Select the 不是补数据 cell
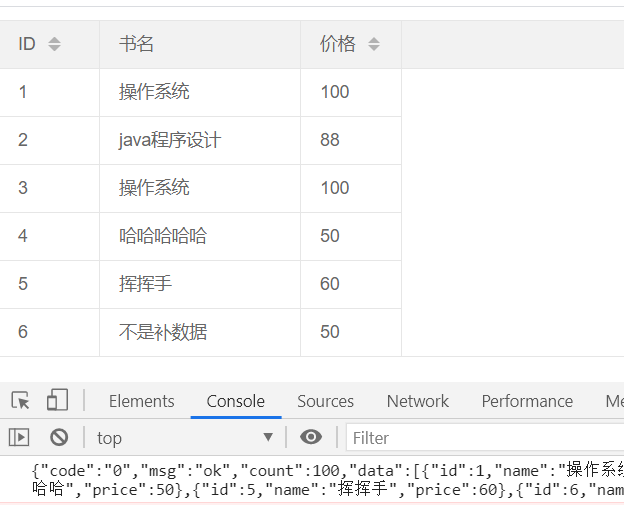The height and width of the screenshot is (505, 624). click(200, 332)
